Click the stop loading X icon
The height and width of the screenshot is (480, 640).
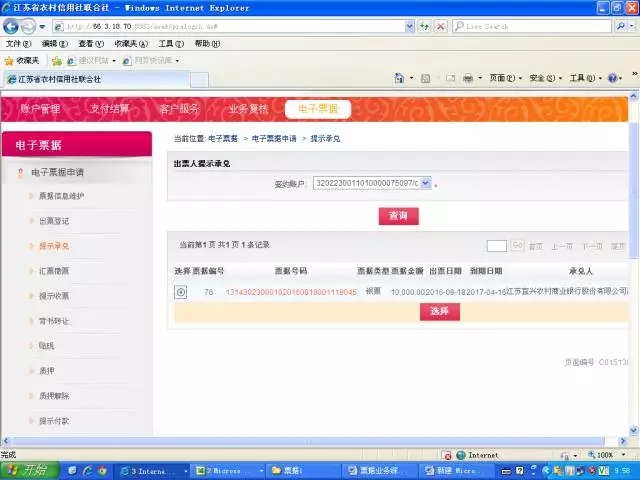coord(440,26)
